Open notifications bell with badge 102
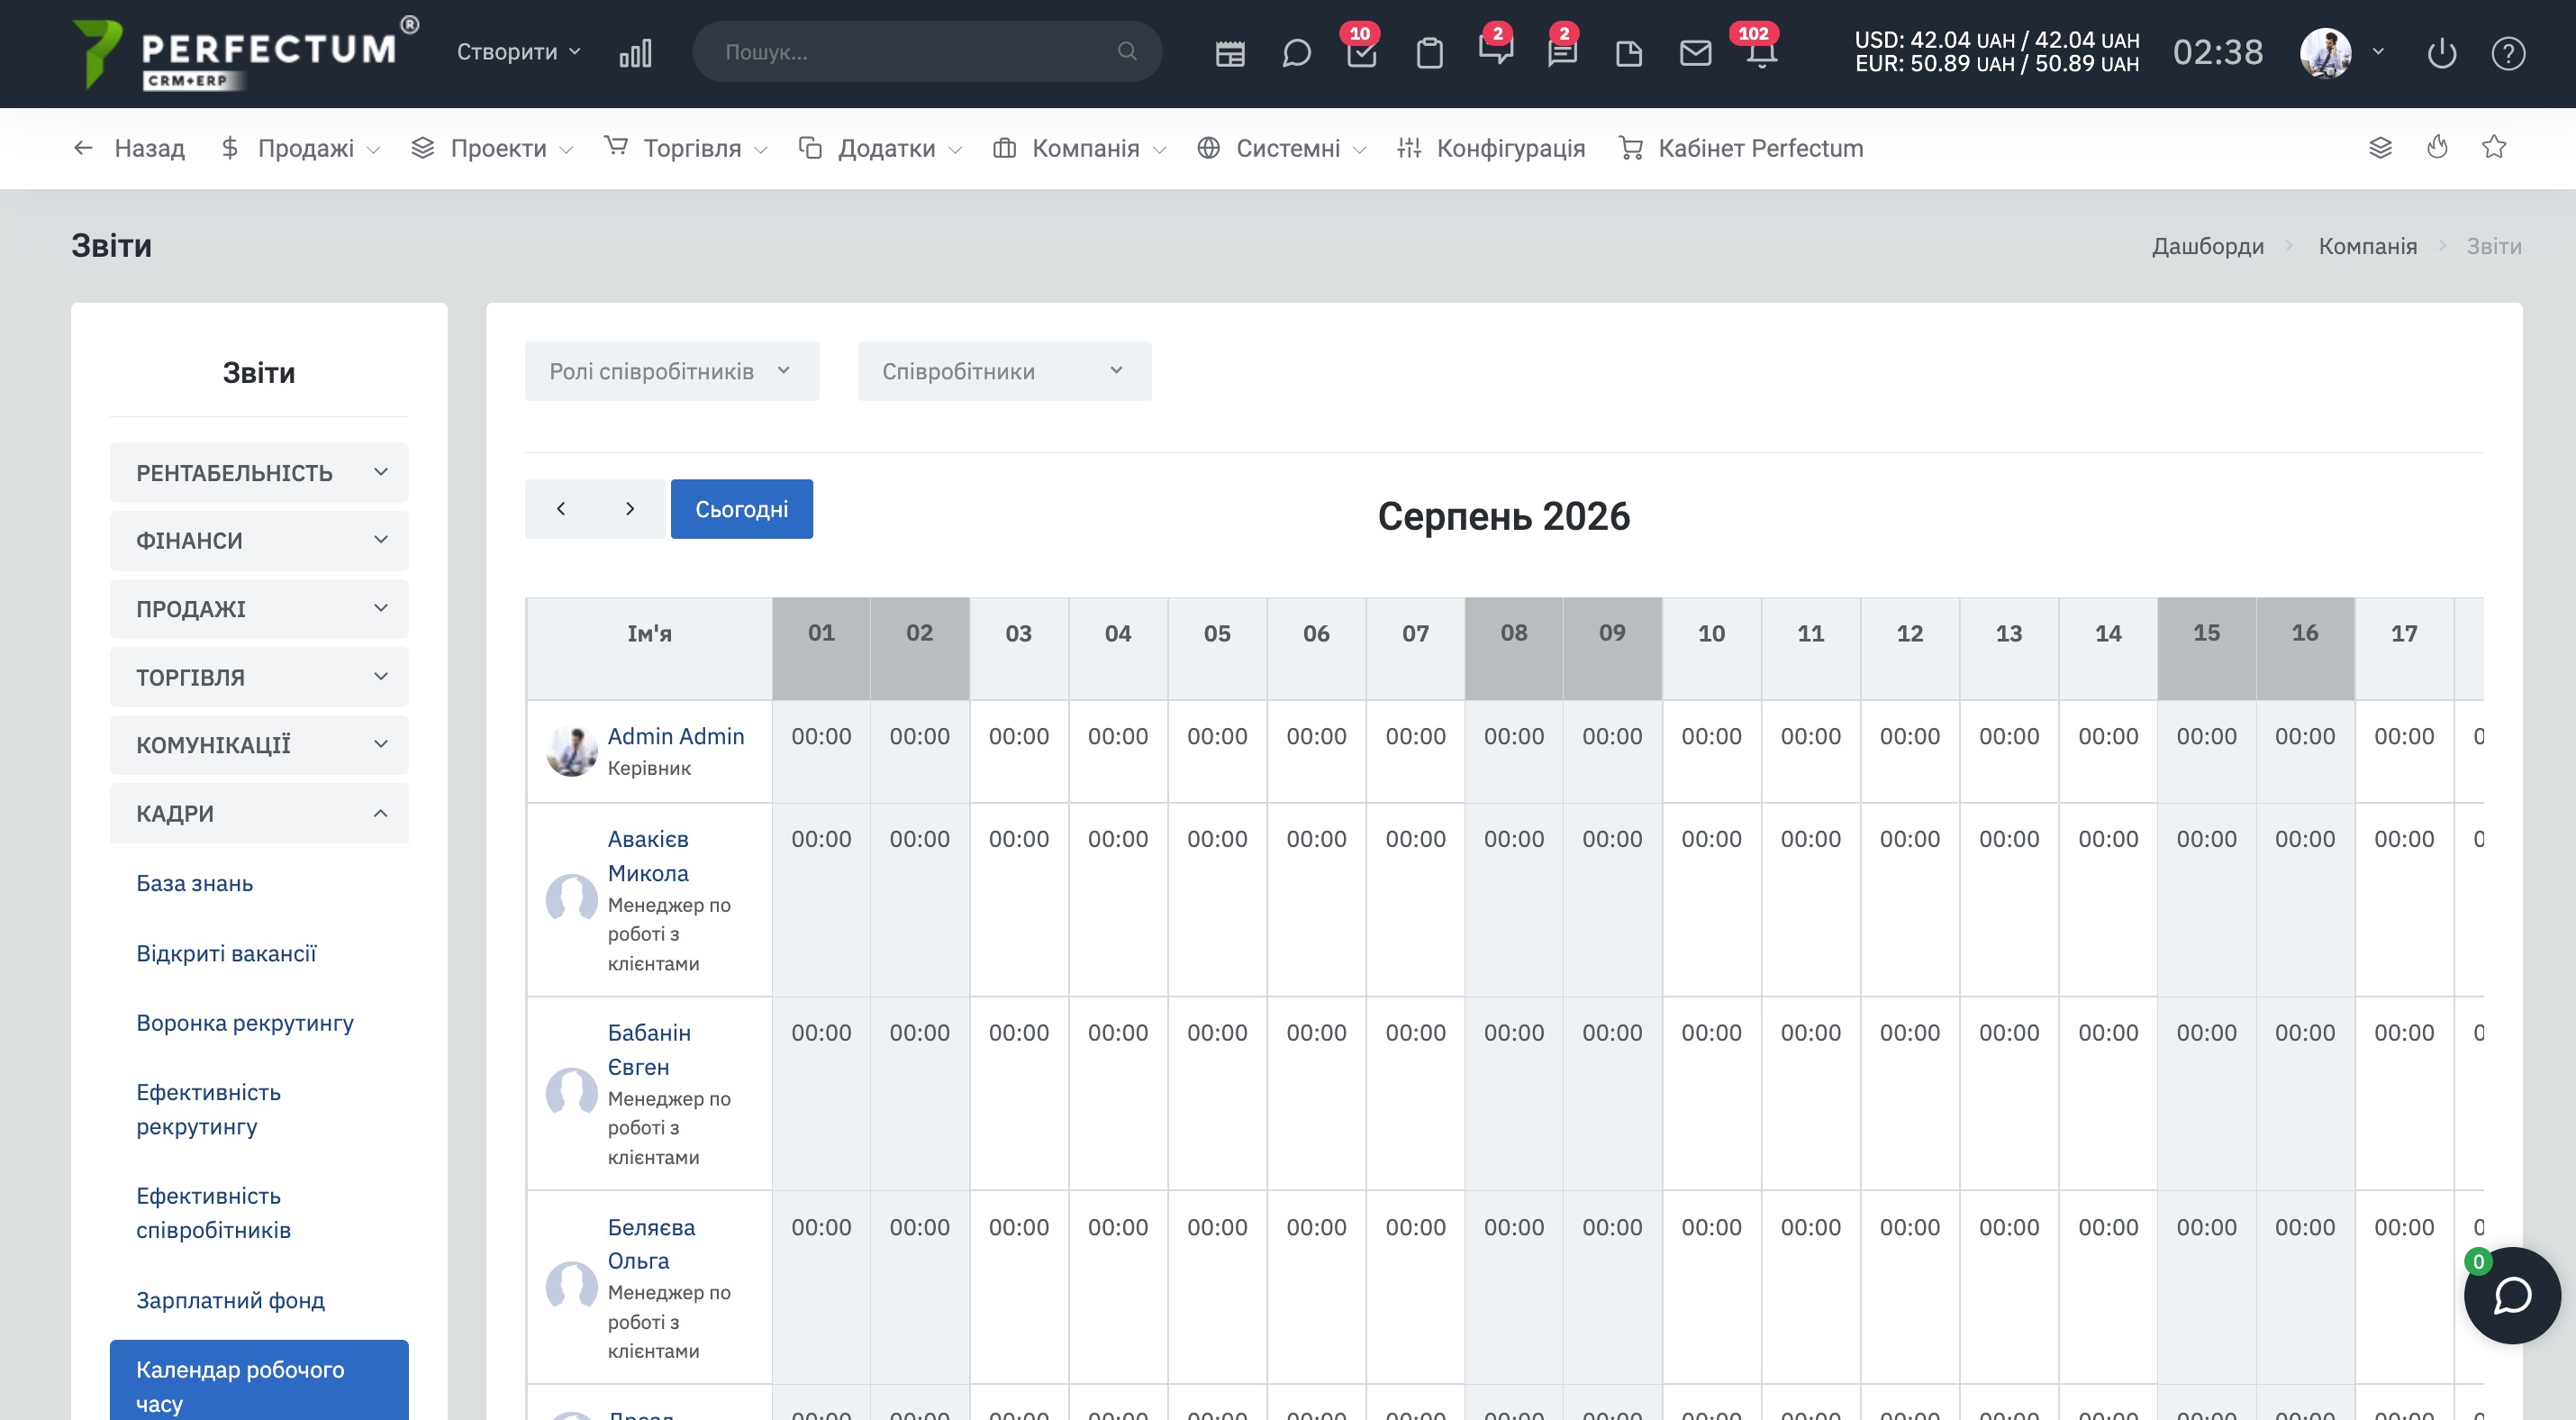The width and height of the screenshot is (2576, 1420). 1761,53
